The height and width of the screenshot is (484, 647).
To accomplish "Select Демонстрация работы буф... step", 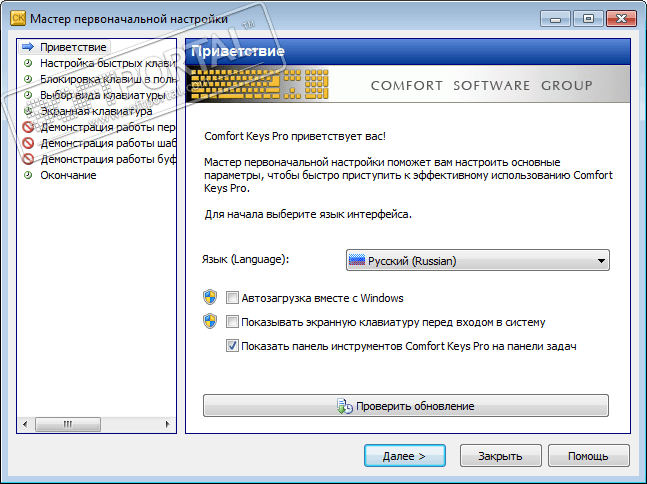I will [108, 159].
